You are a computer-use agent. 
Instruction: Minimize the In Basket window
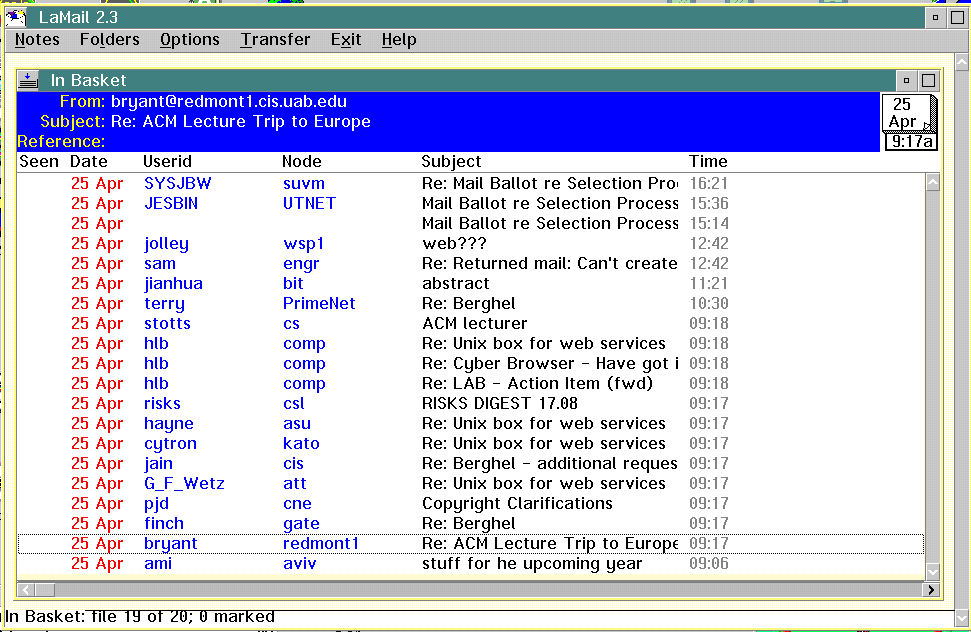[907, 81]
